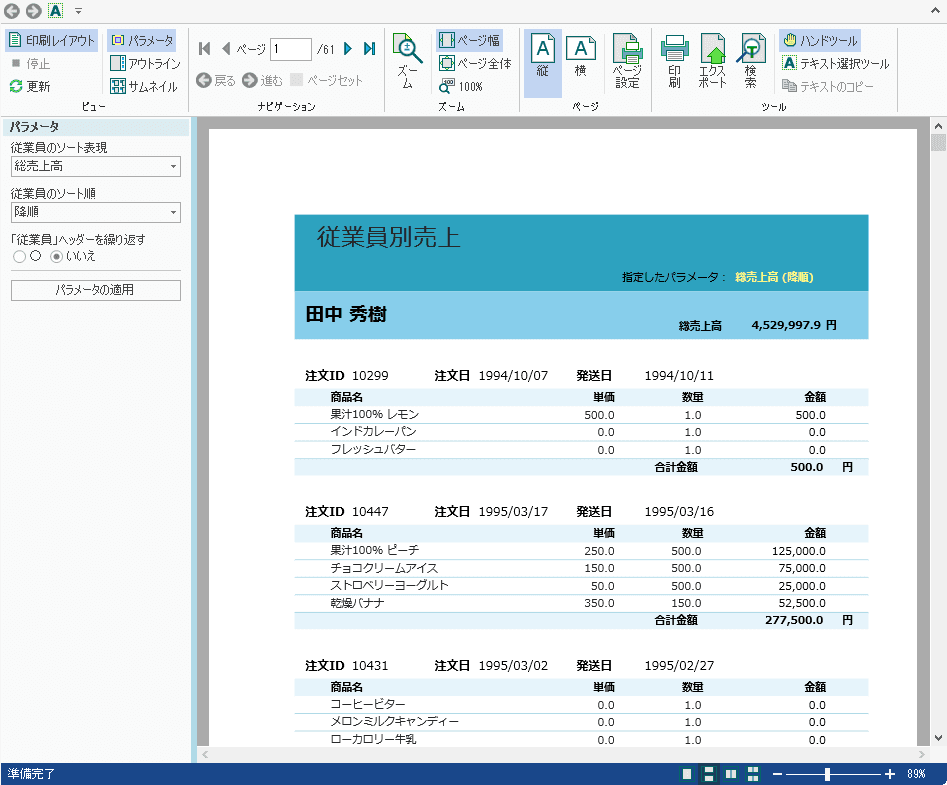Toggle 印刷レイアウト print layout view
The height and width of the screenshot is (785, 947).
point(52,40)
